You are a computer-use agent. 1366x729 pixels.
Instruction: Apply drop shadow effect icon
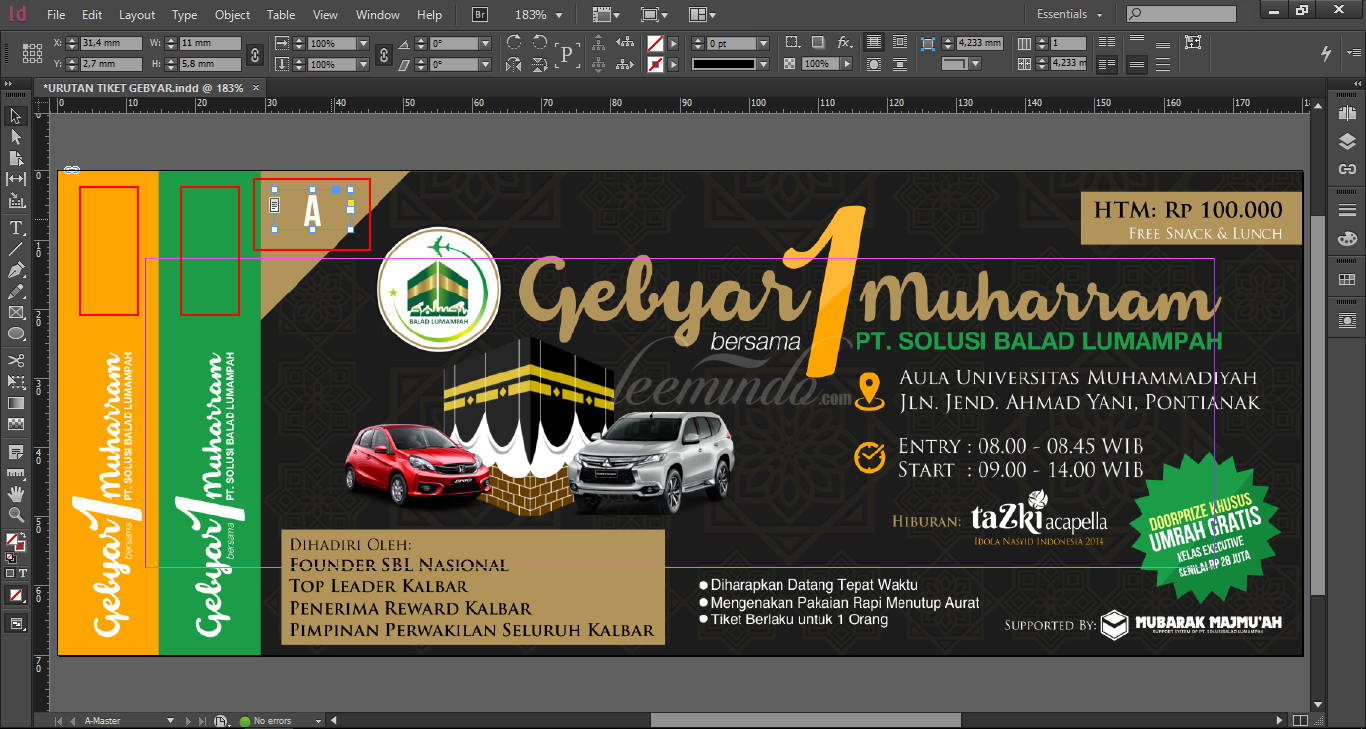click(818, 43)
